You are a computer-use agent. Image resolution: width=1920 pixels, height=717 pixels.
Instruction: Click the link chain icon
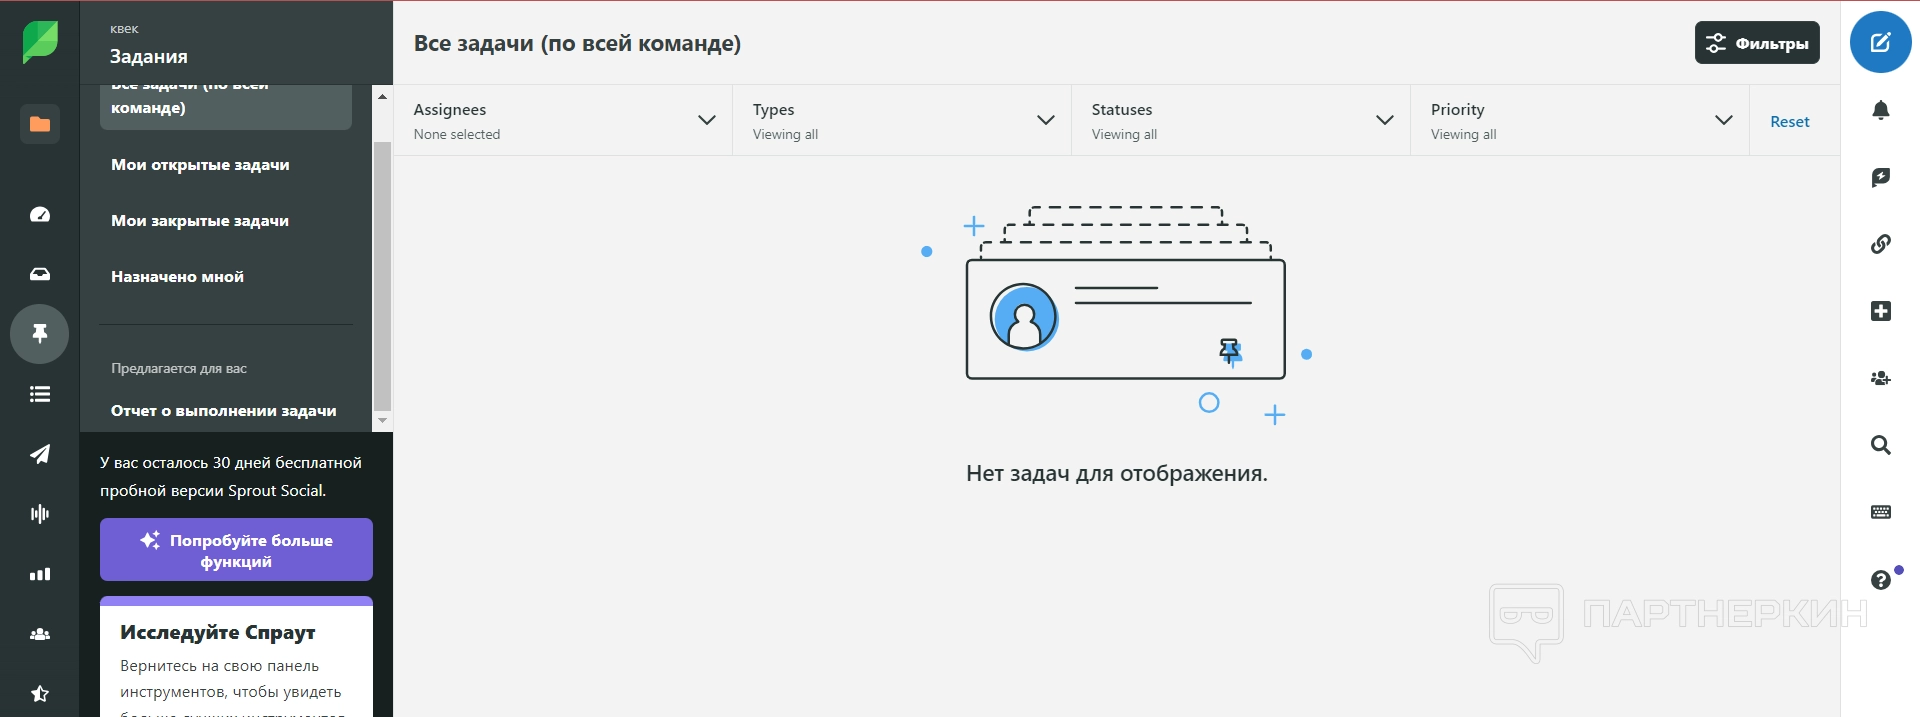pyautogui.click(x=1880, y=244)
